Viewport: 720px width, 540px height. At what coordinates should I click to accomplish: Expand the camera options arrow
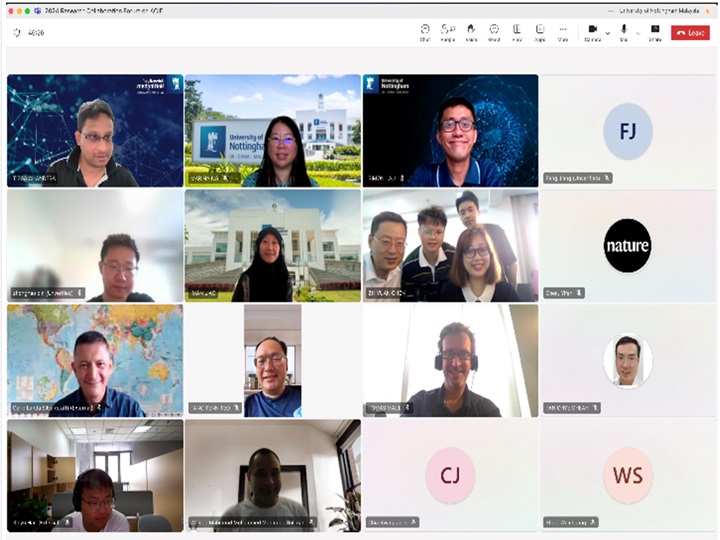607,32
